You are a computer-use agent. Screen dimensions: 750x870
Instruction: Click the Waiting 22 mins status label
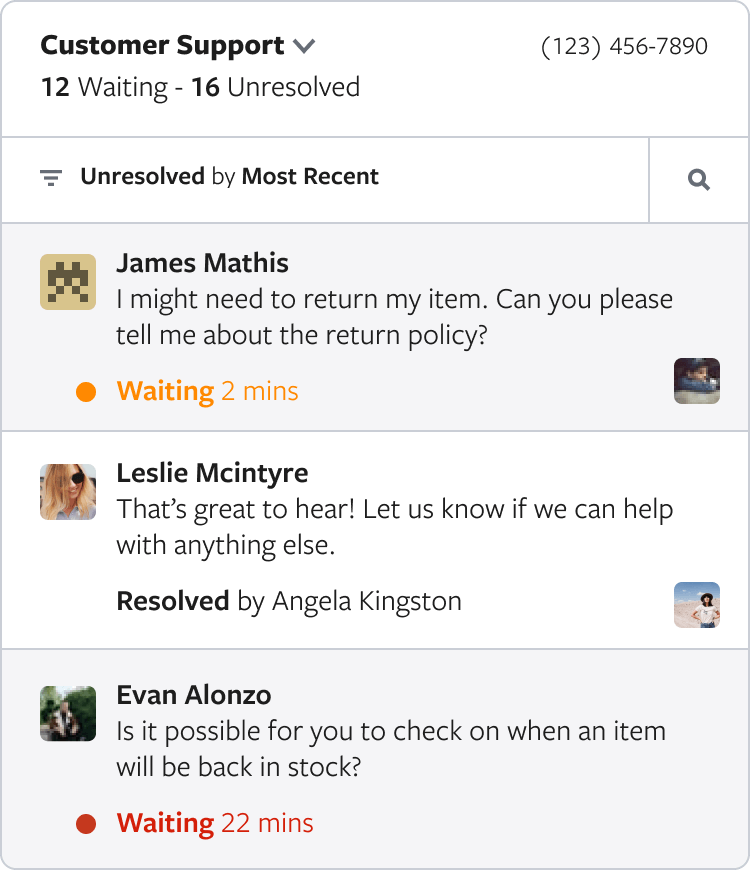(215, 824)
